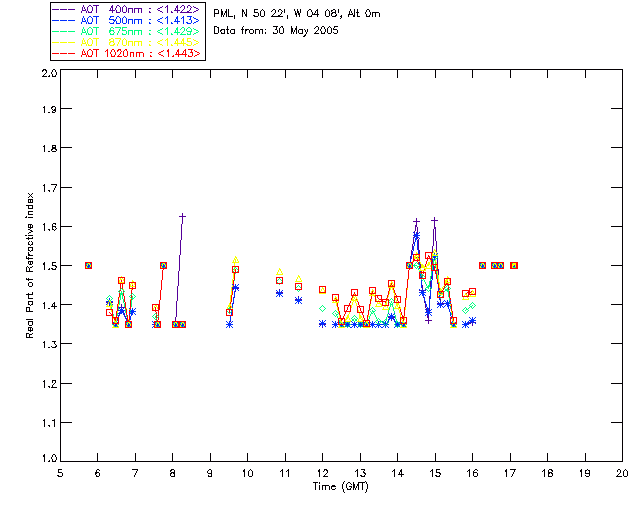Click the red square marker at 12 GMT
This screenshot has width=640, height=512.
click(x=322, y=289)
